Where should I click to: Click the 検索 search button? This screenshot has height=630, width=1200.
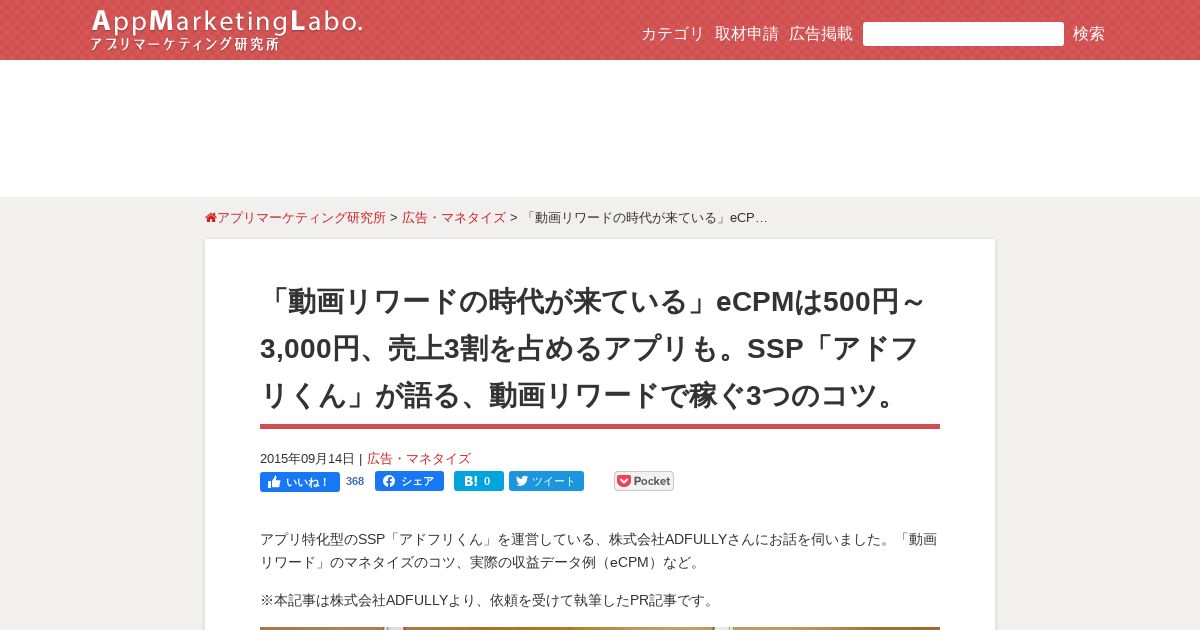pyautogui.click(x=1089, y=34)
